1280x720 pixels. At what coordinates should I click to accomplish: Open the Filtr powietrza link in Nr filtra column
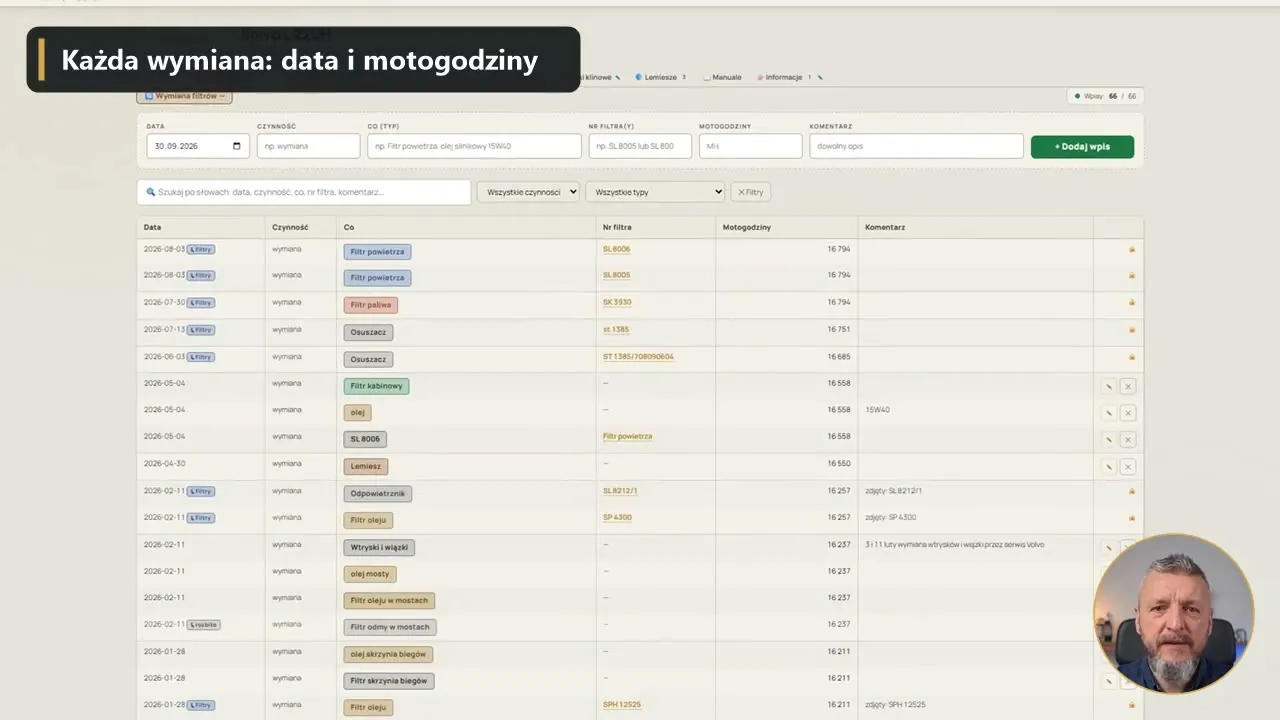pos(627,437)
